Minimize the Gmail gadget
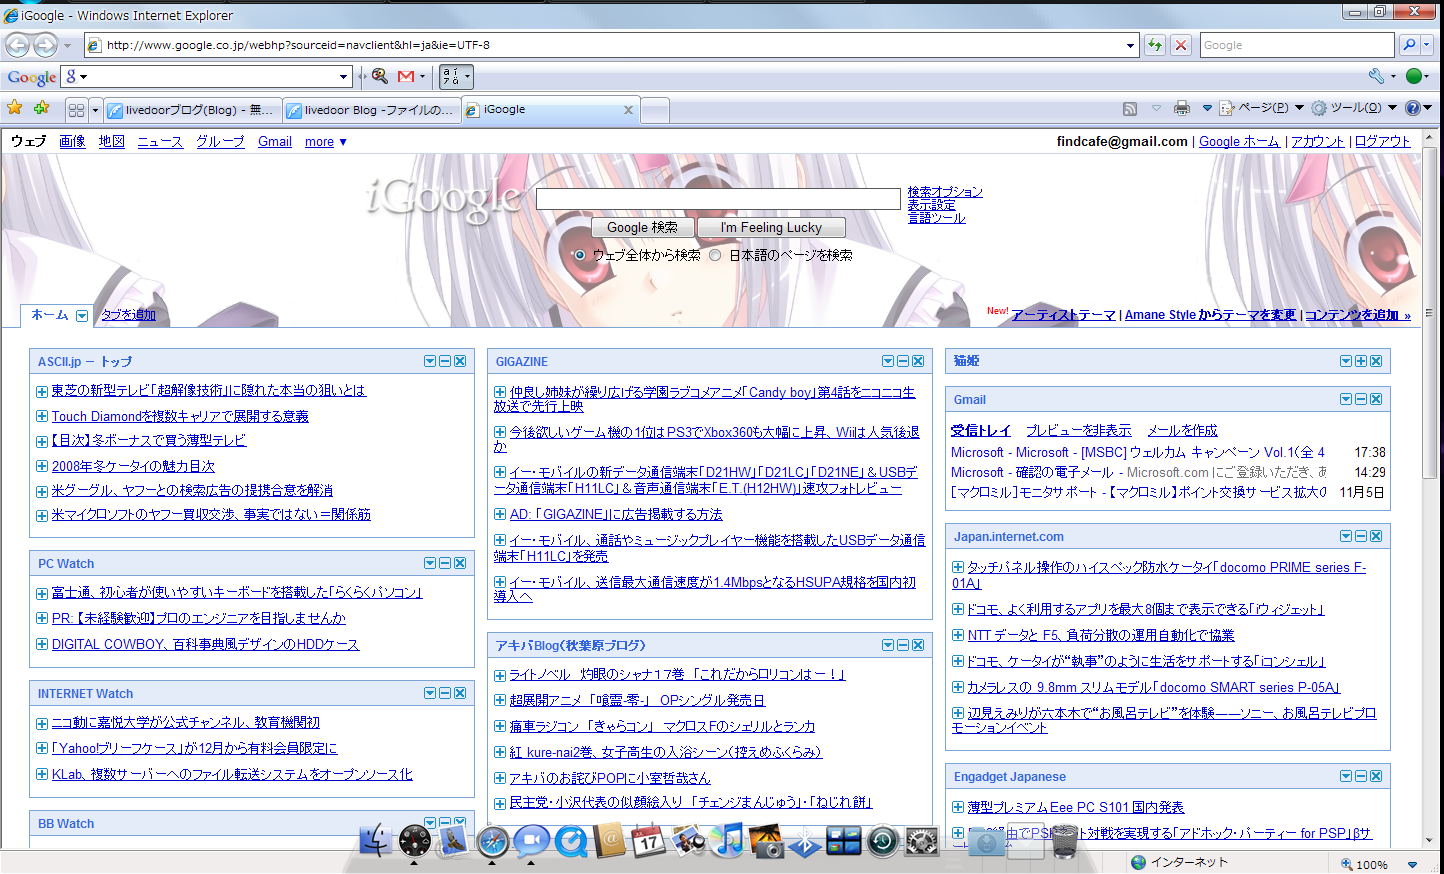 (1361, 399)
